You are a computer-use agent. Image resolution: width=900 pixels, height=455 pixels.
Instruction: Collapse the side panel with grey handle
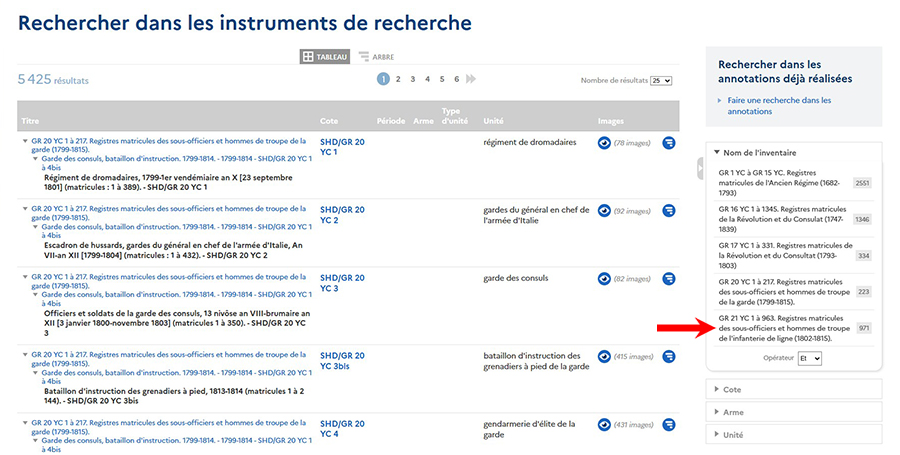point(700,170)
